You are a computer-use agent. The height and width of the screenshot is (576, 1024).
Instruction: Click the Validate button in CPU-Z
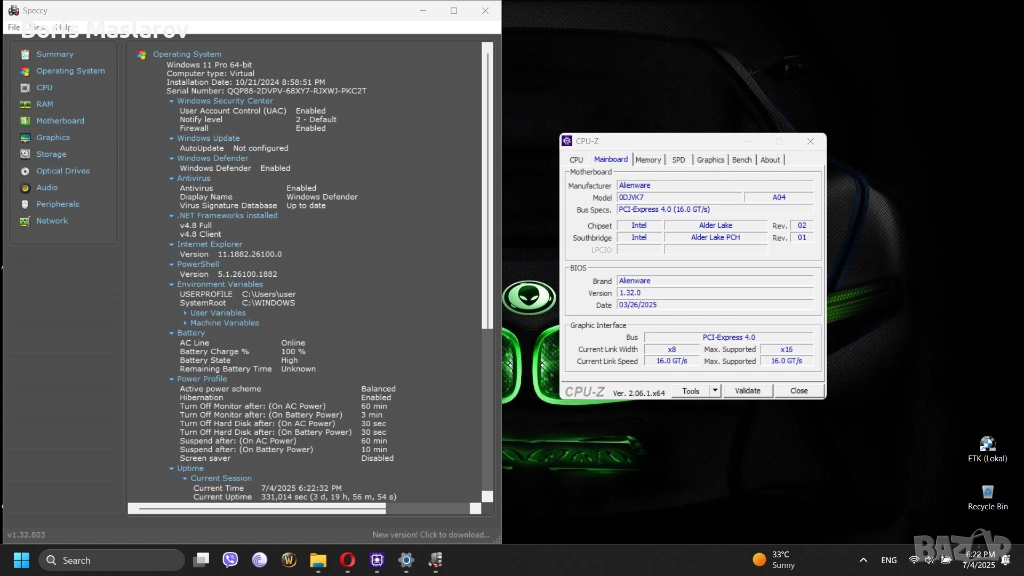point(747,391)
